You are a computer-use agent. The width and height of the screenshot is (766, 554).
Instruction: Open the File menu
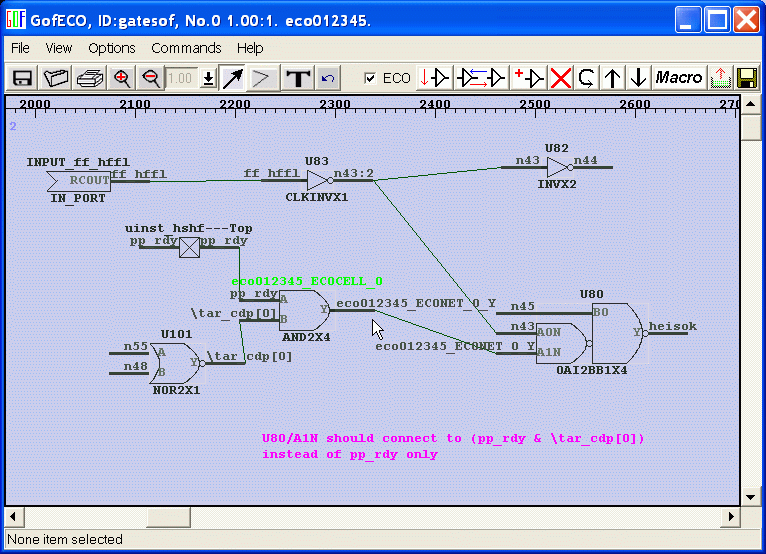click(20, 48)
